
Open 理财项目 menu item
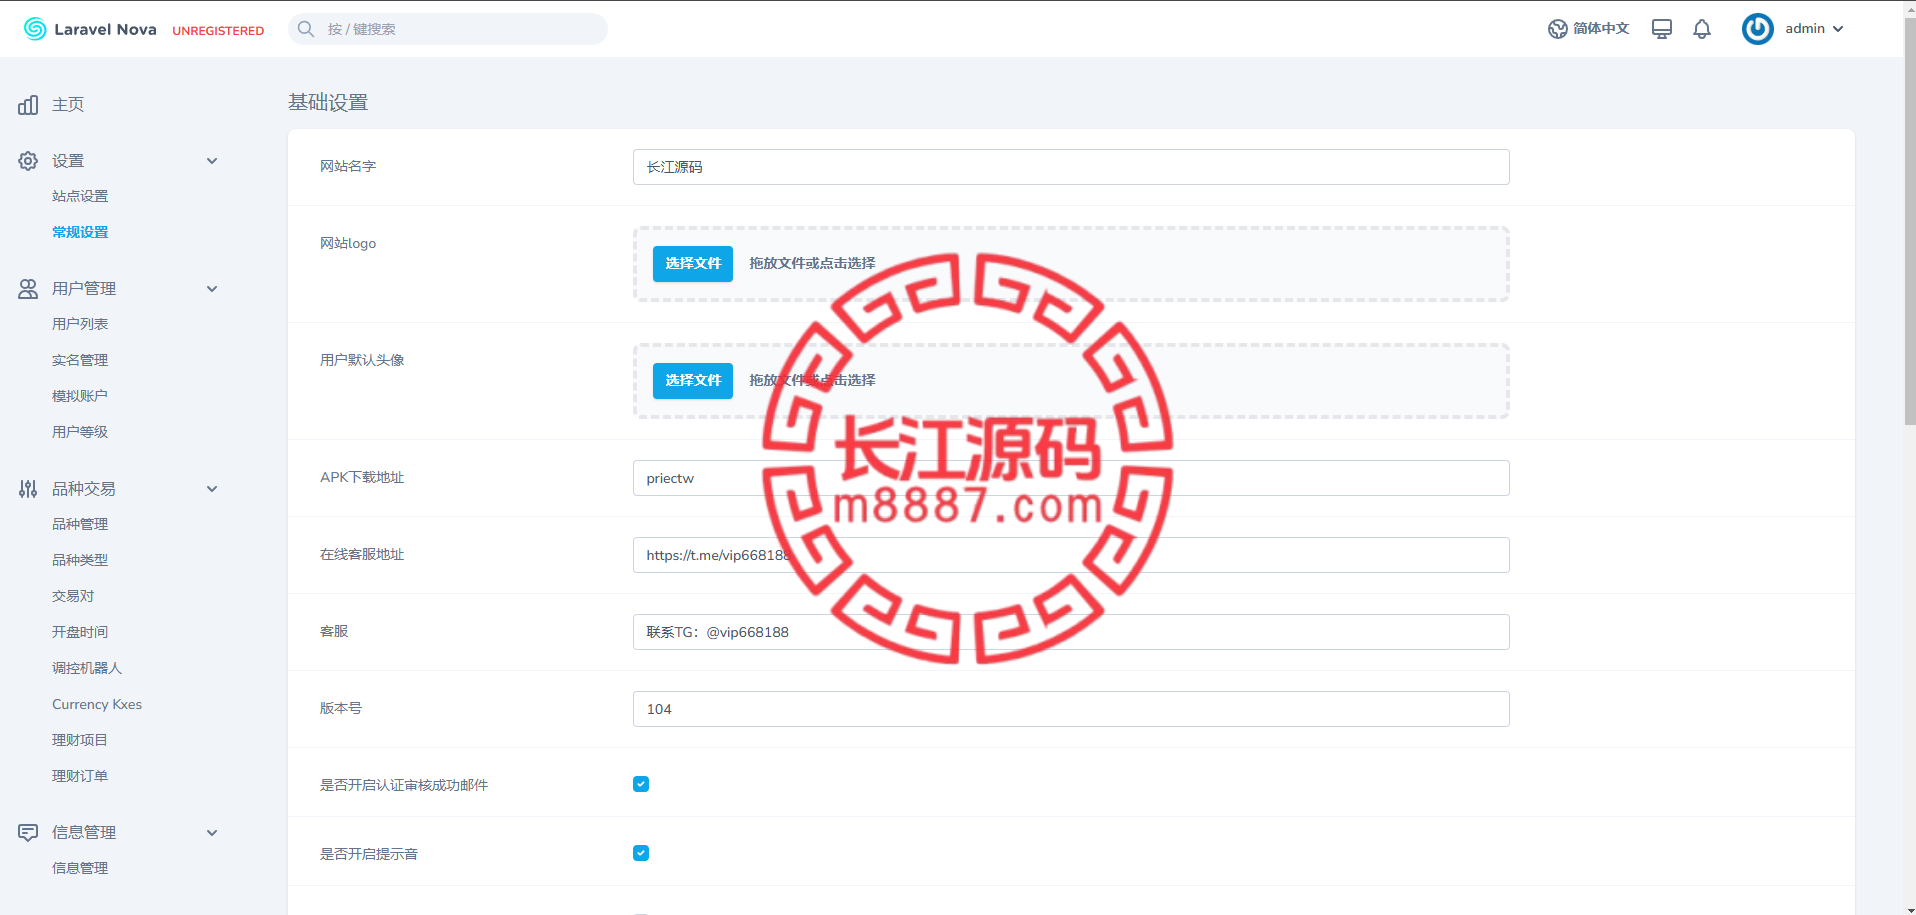80,740
